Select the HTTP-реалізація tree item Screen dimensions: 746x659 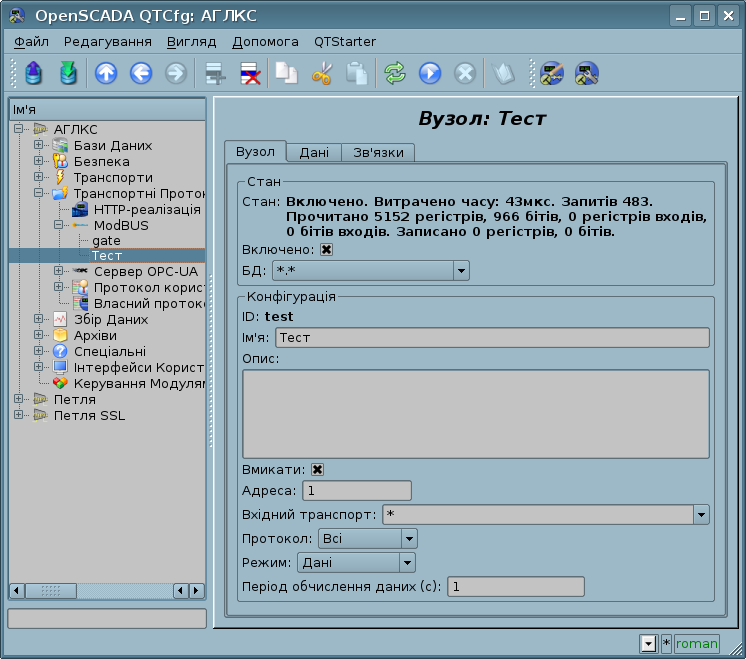point(147,209)
